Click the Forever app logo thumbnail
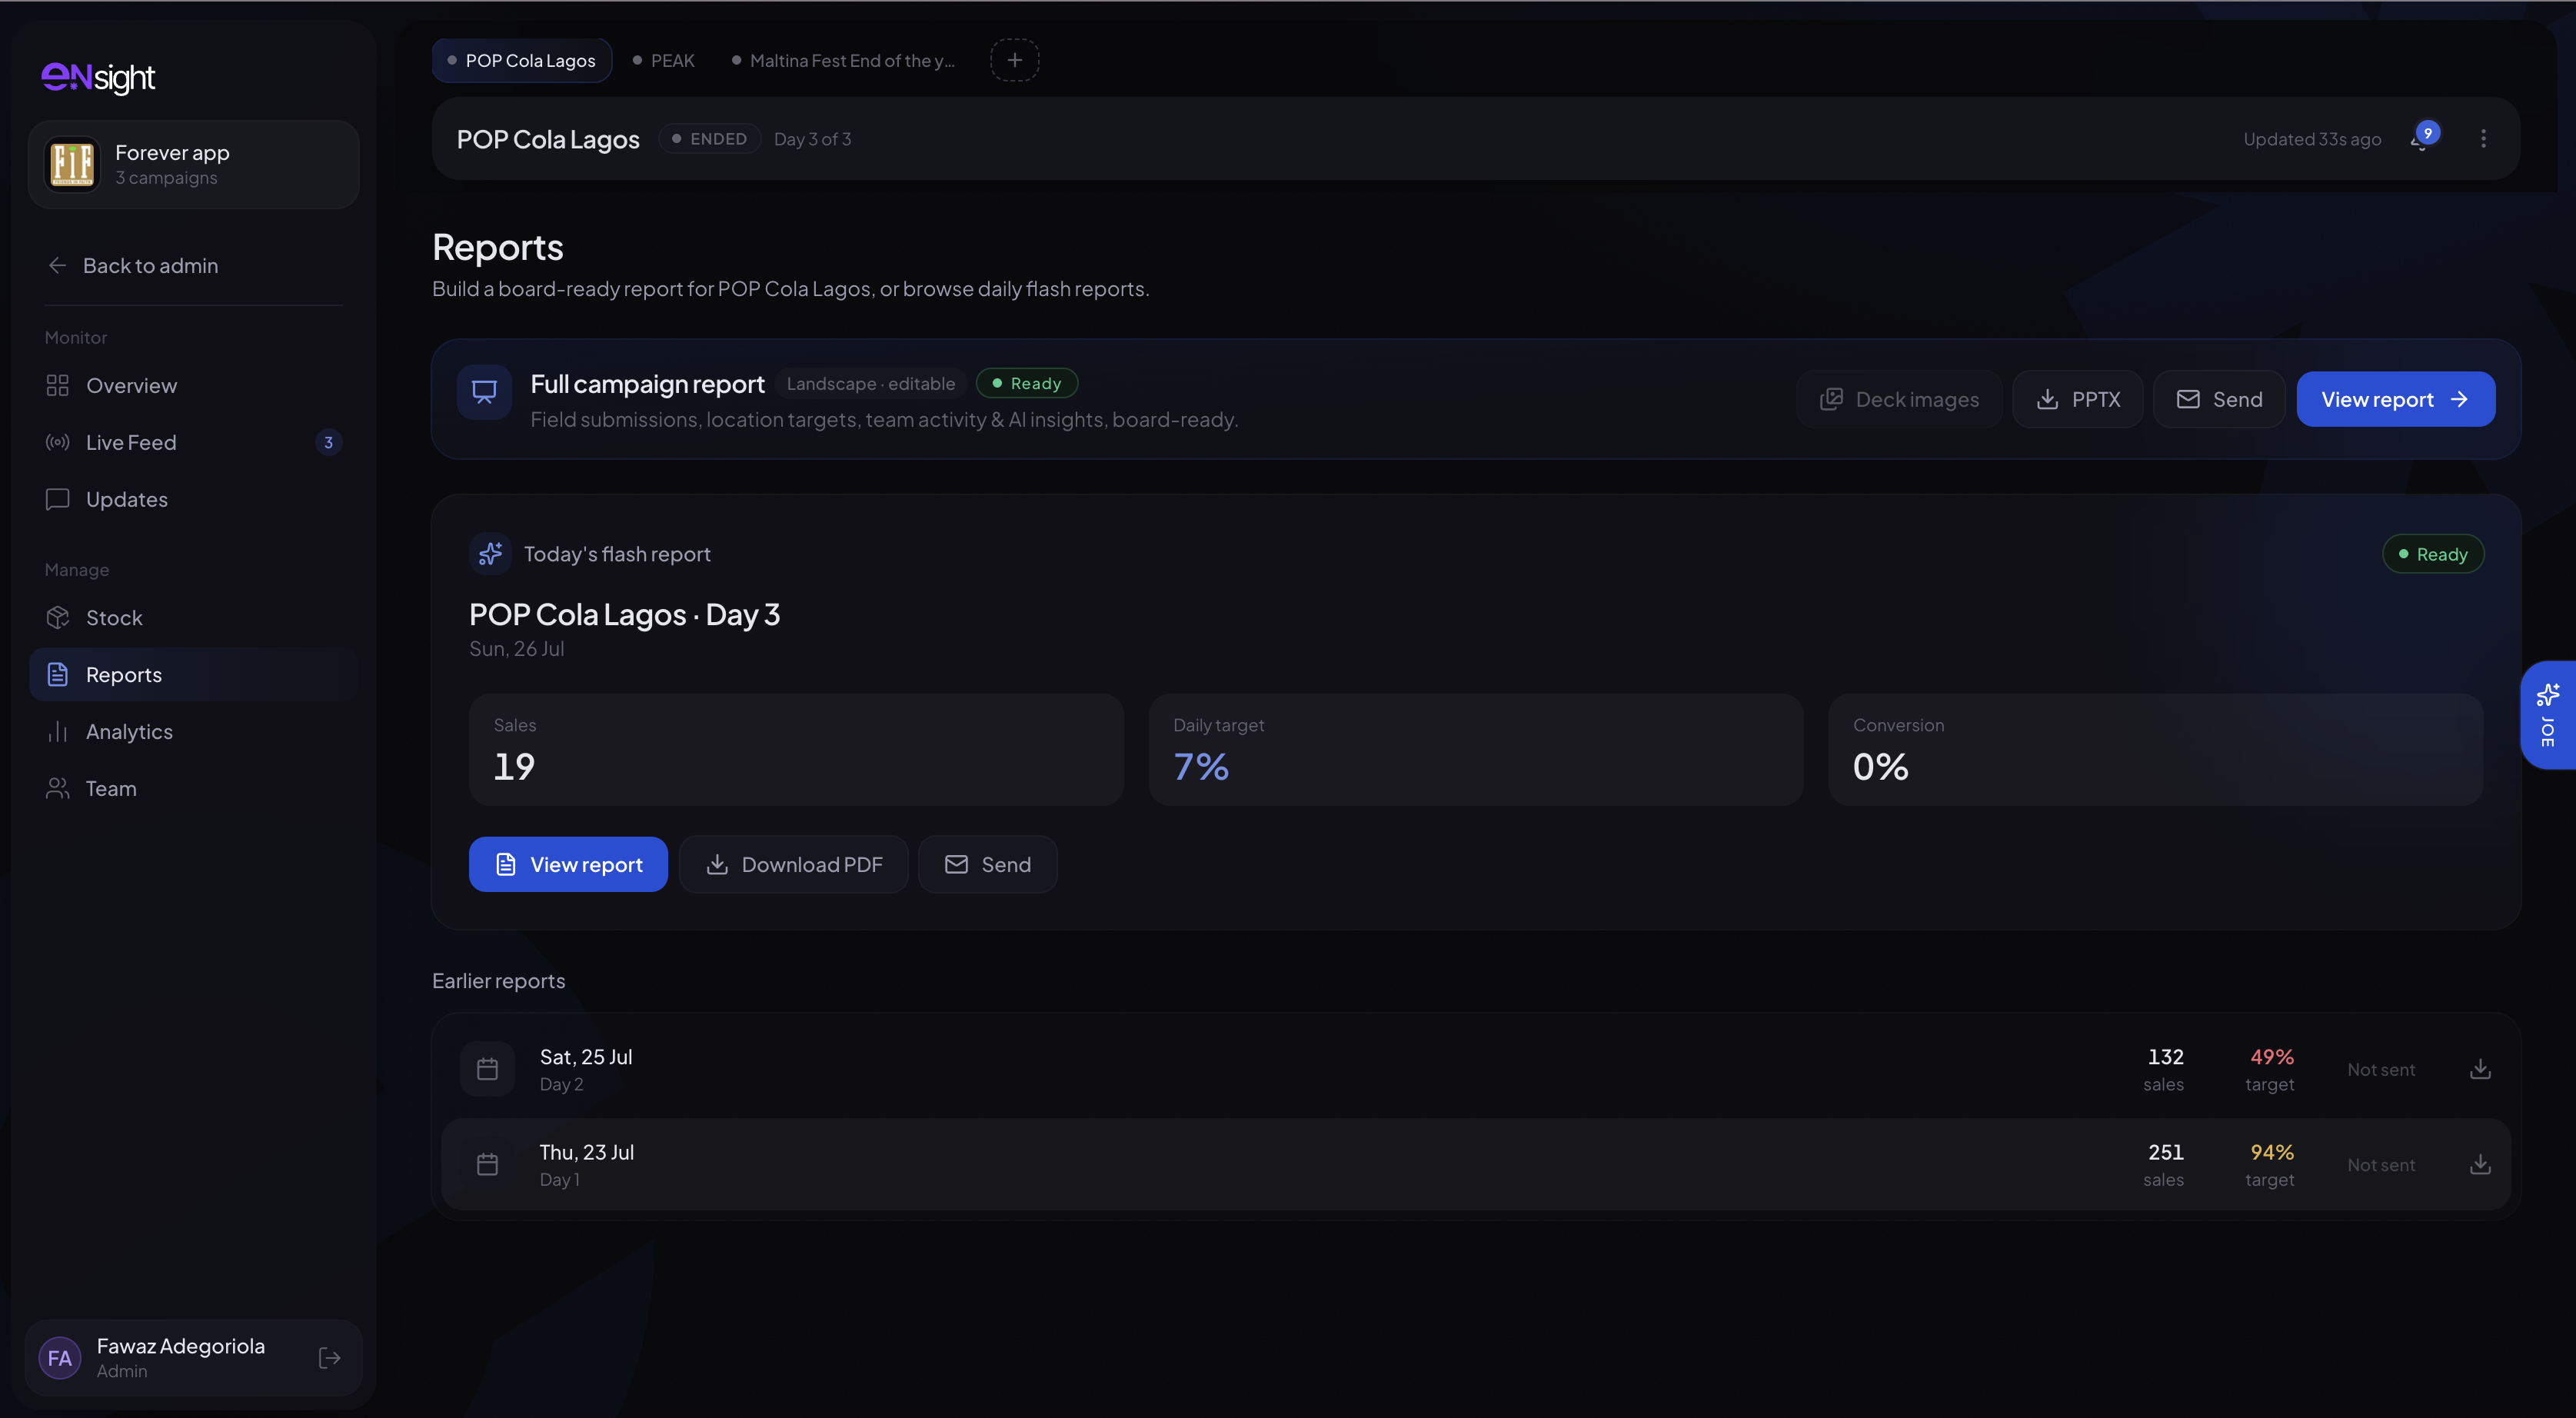 73,164
